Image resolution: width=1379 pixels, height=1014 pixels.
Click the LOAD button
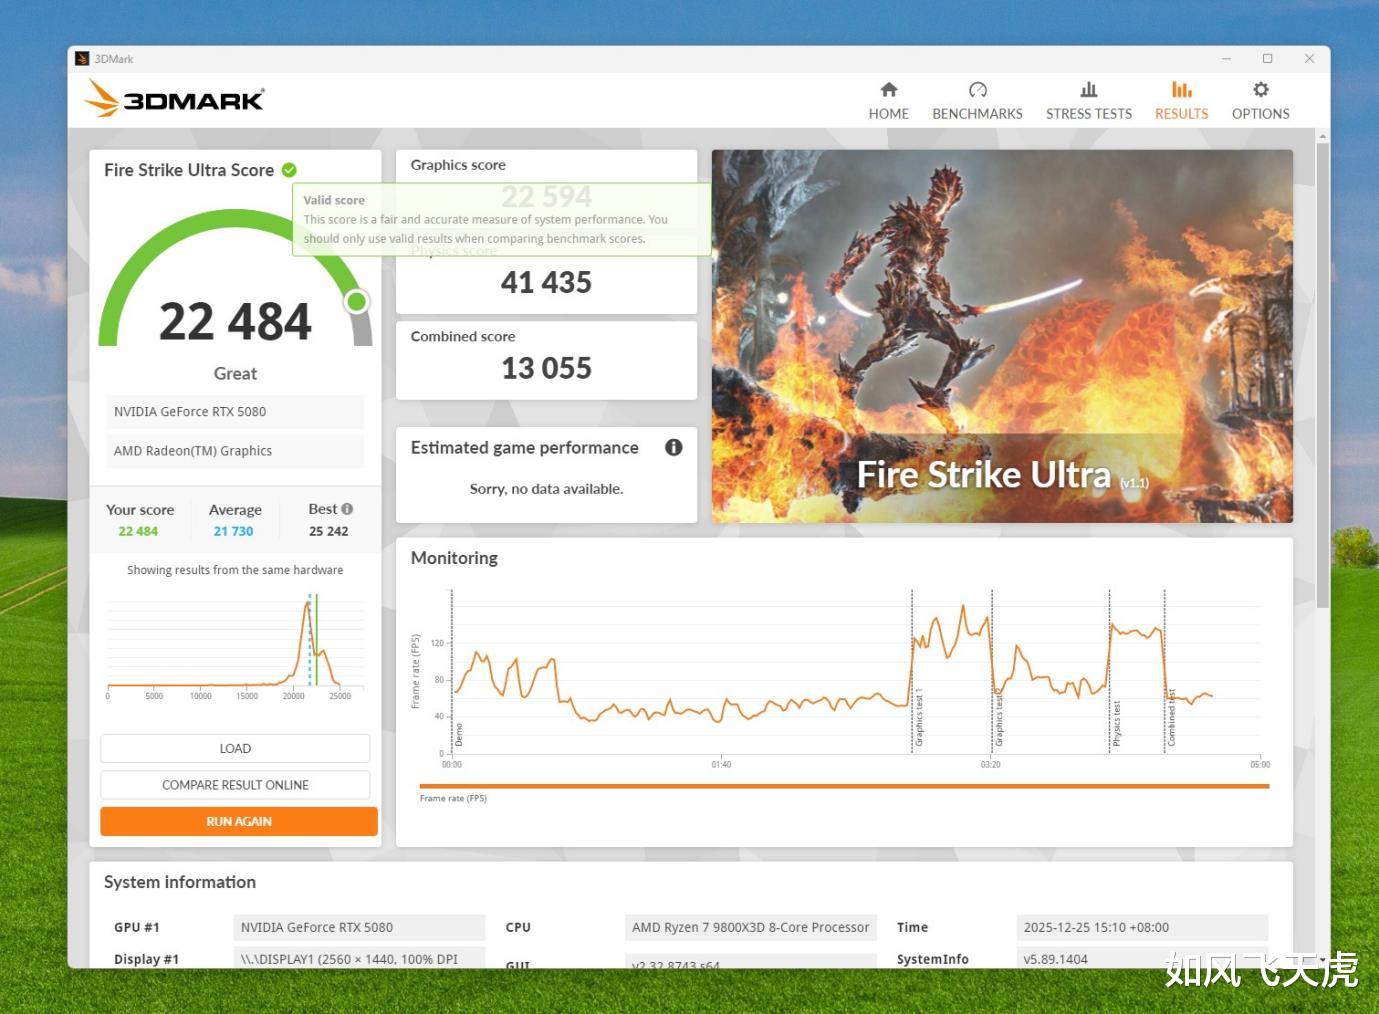235,748
